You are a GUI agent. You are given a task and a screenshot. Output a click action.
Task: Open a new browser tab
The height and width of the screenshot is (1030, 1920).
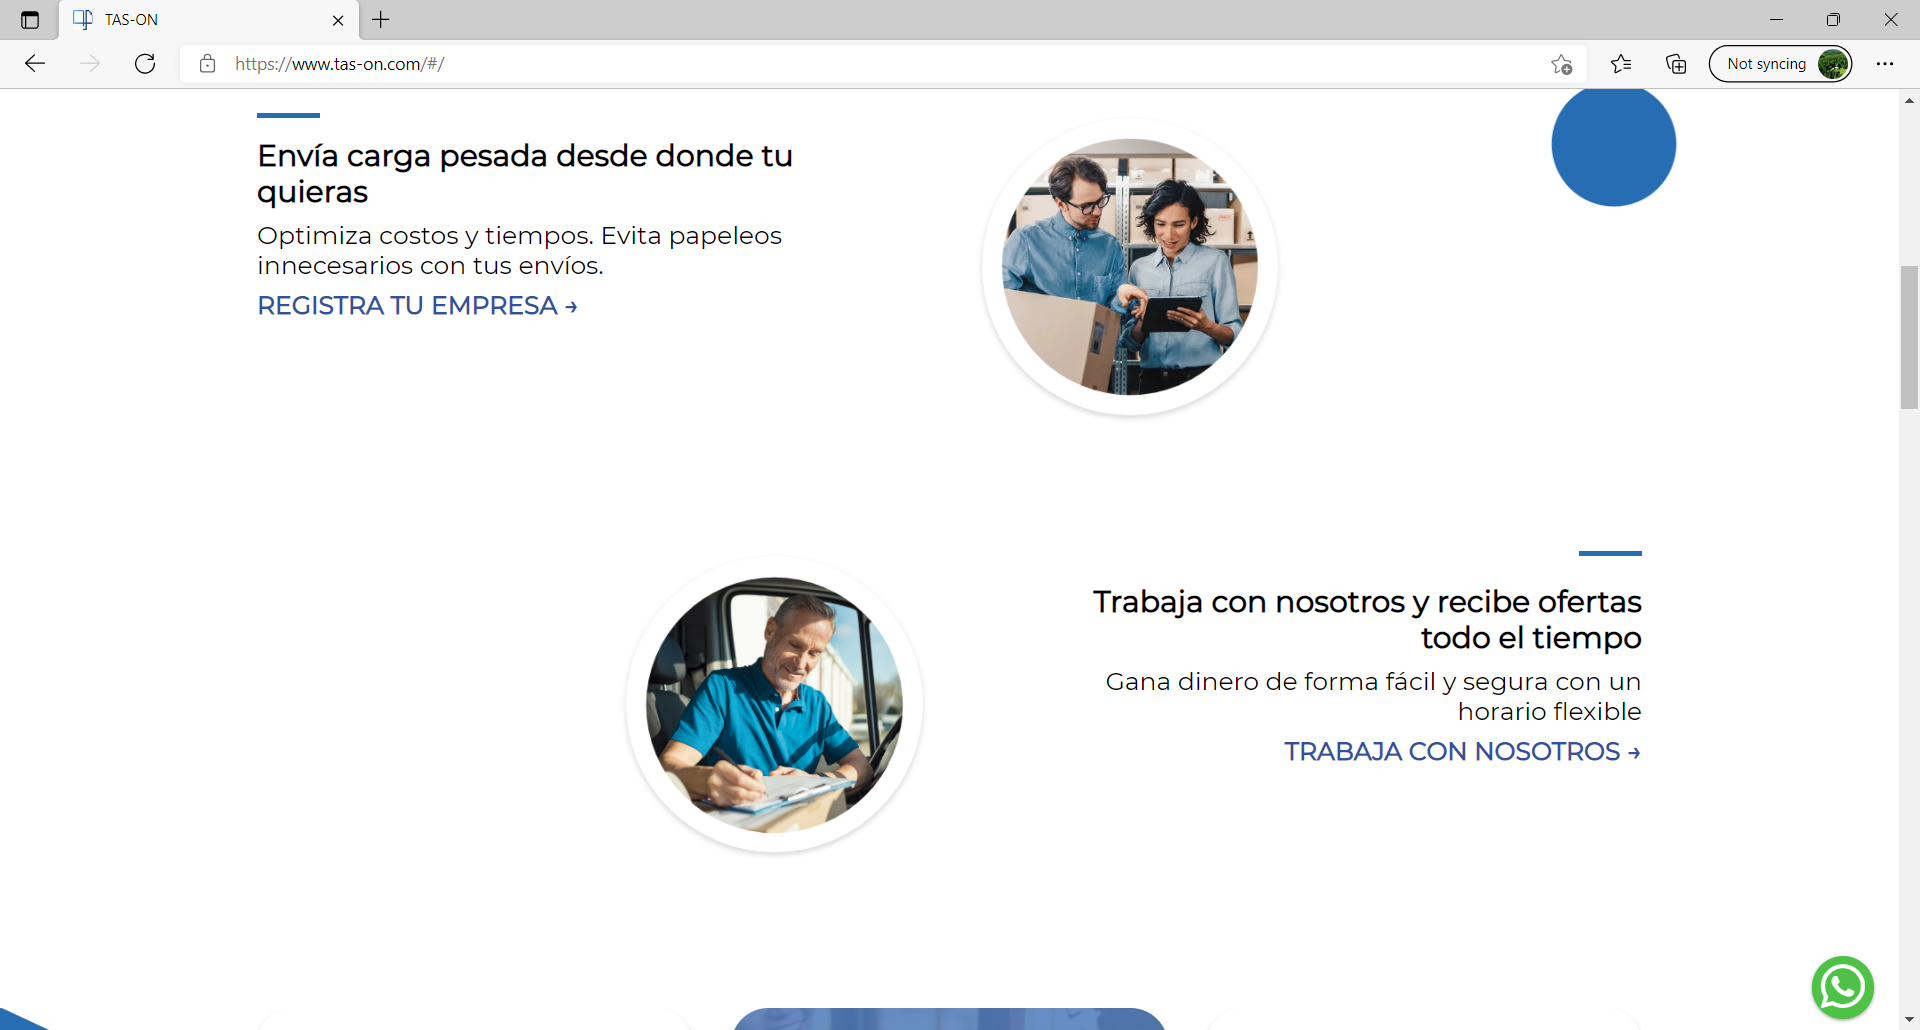coord(381,20)
